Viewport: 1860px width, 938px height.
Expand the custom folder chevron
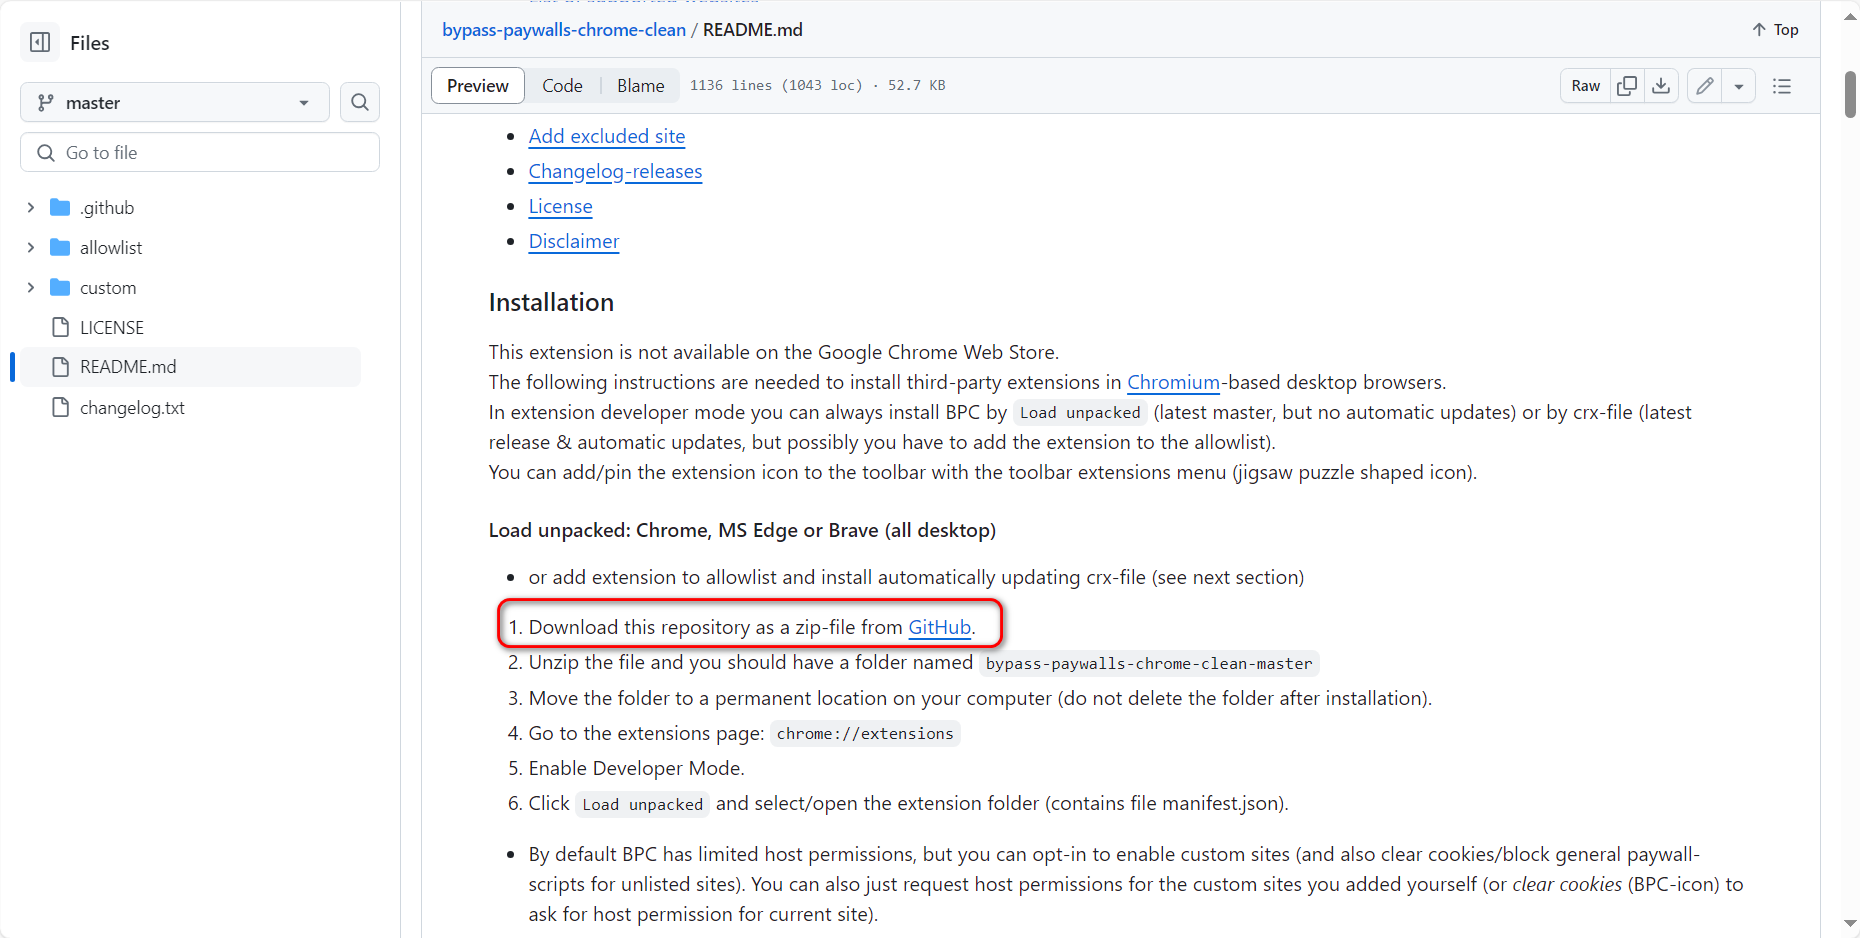(x=31, y=287)
